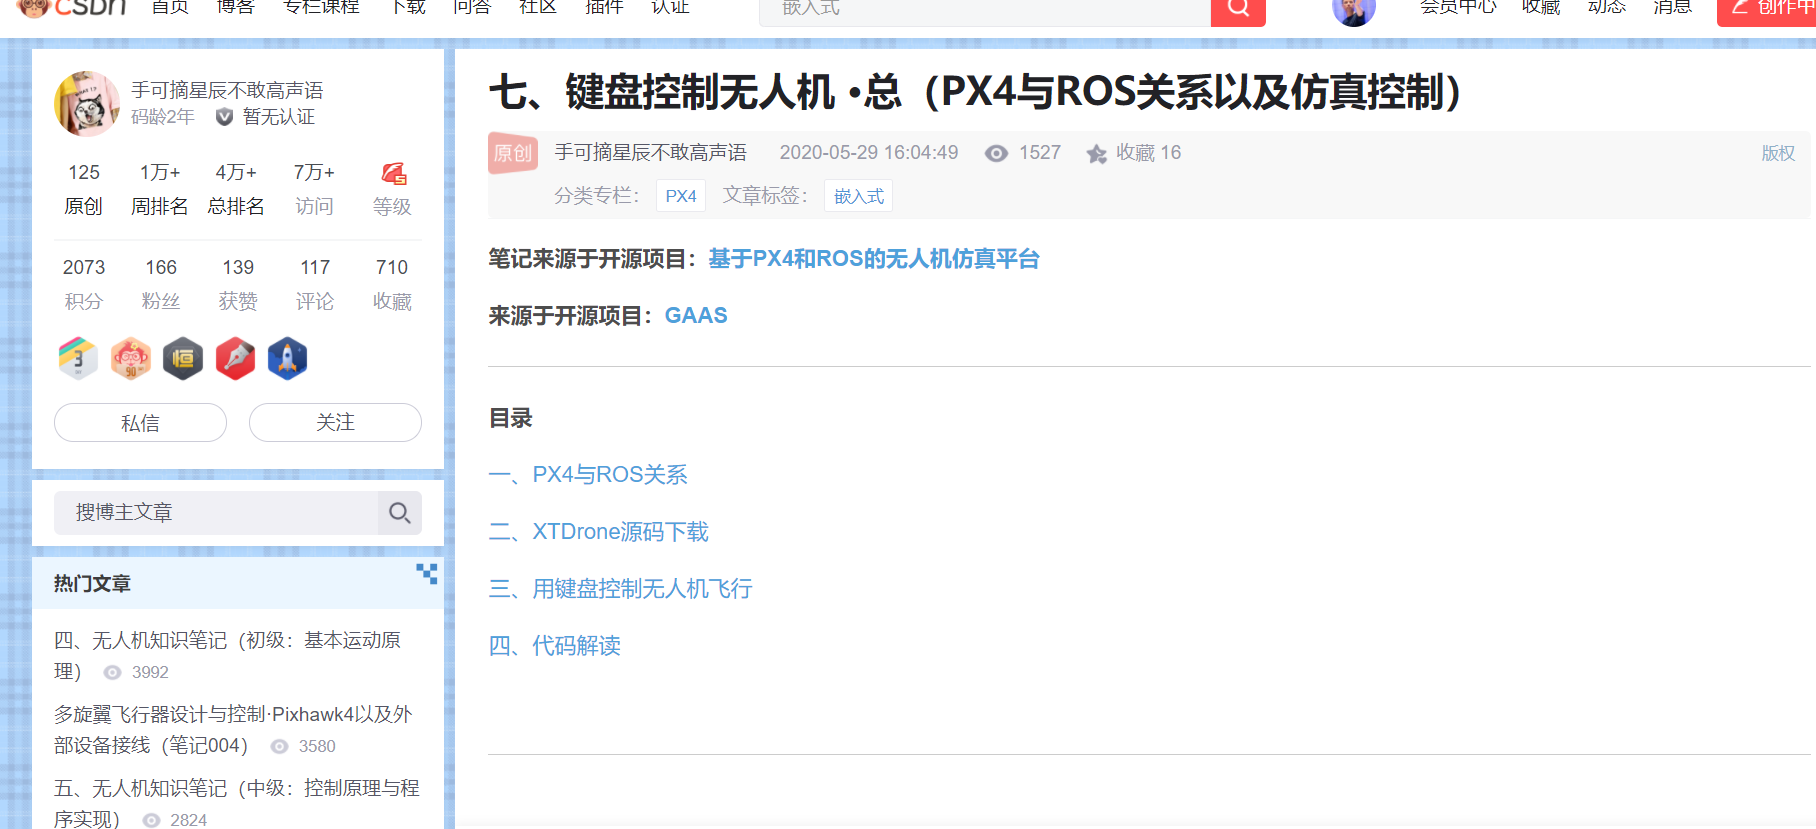Open the 认证 menu item
This screenshot has height=829, width=1816.
(670, 8)
